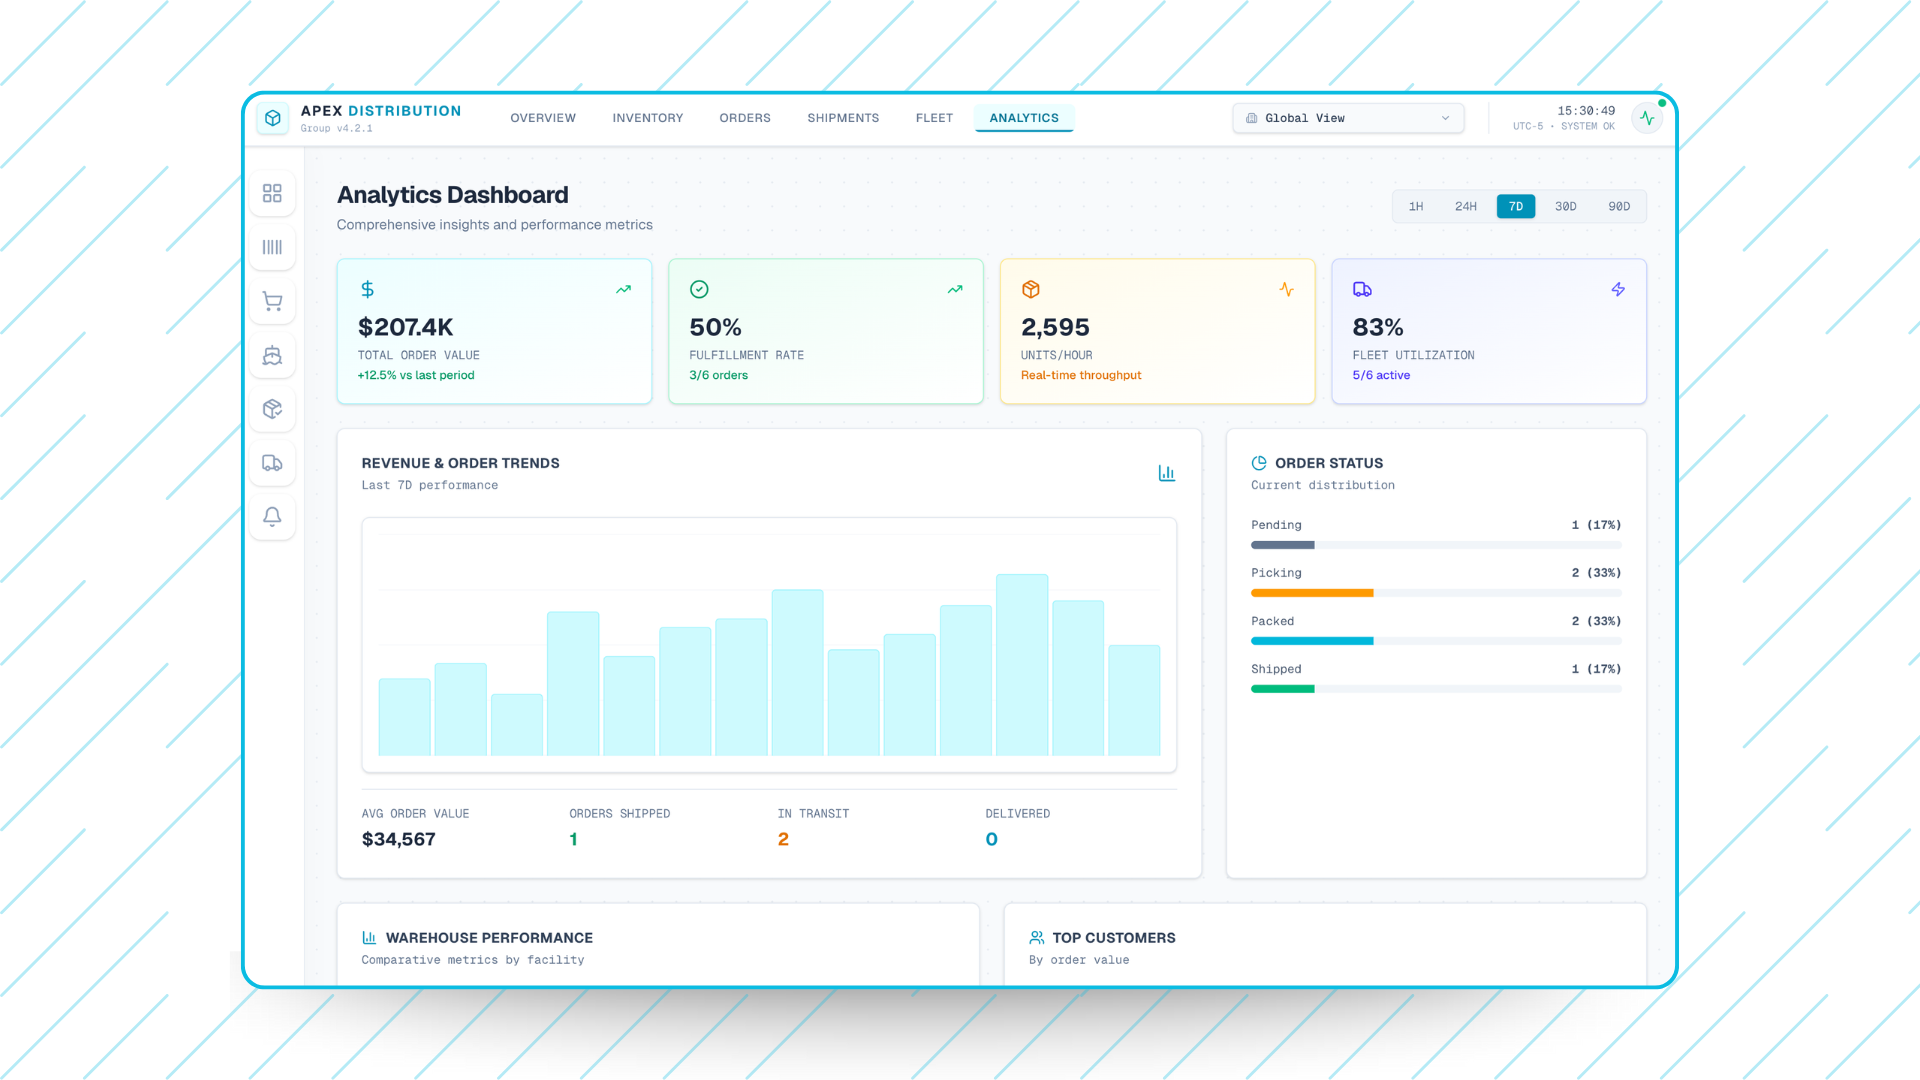Switch time range to 24H
The width and height of the screenshot is (1920, 1080).
1465,206
